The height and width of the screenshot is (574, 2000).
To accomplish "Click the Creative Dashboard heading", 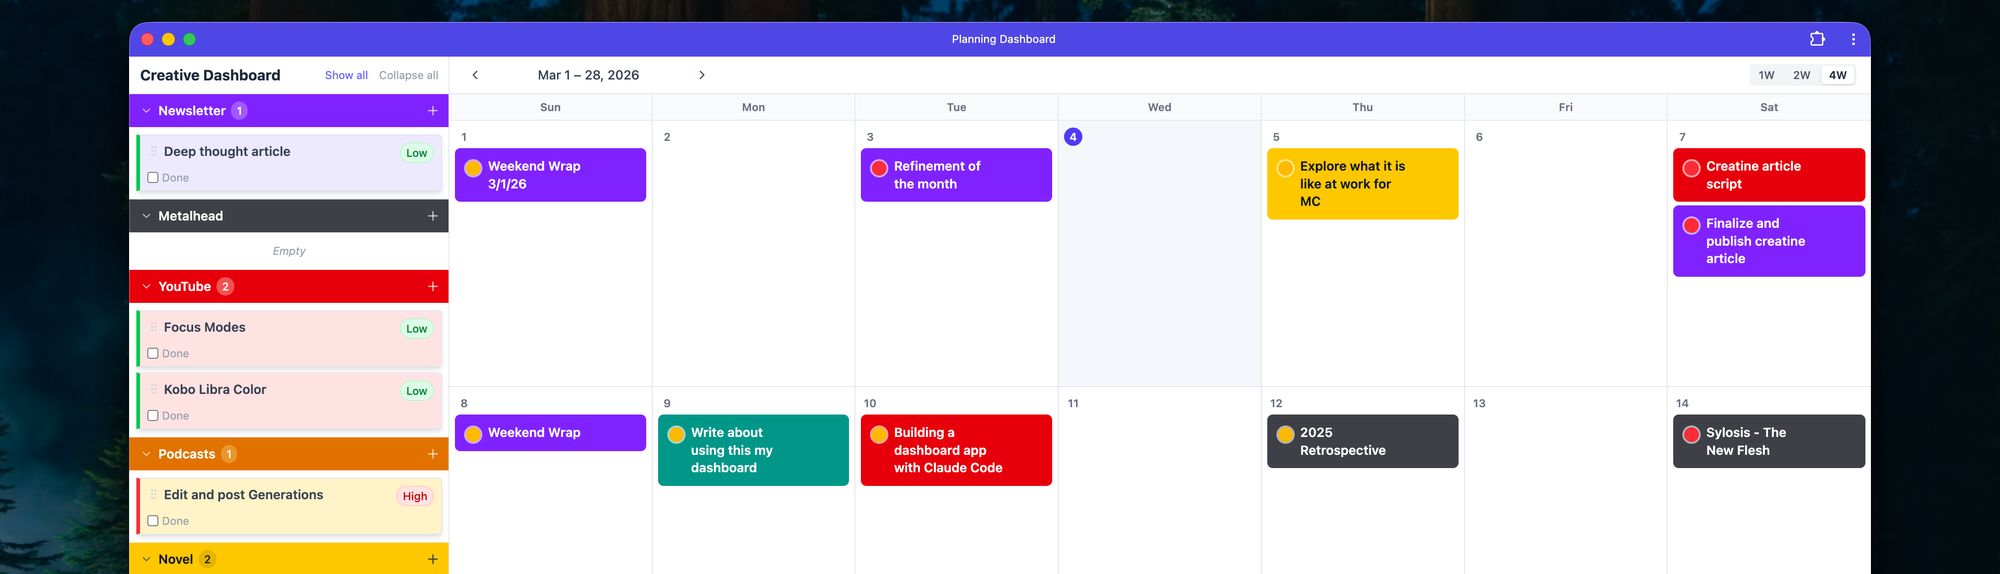I will tap(210, 75).
